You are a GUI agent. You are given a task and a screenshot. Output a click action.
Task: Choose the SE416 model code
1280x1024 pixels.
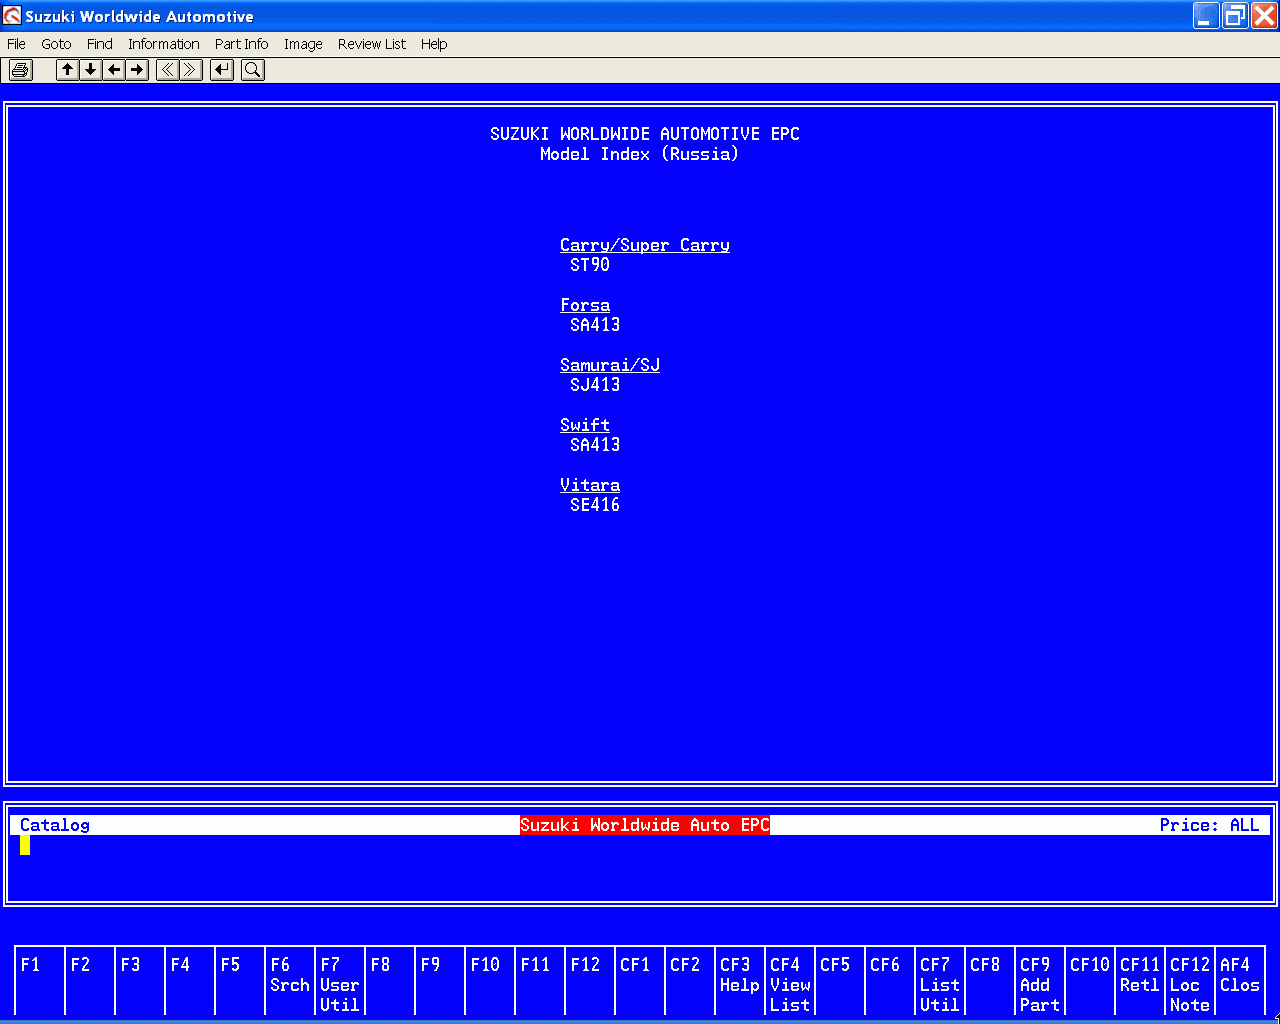[595, 505]
